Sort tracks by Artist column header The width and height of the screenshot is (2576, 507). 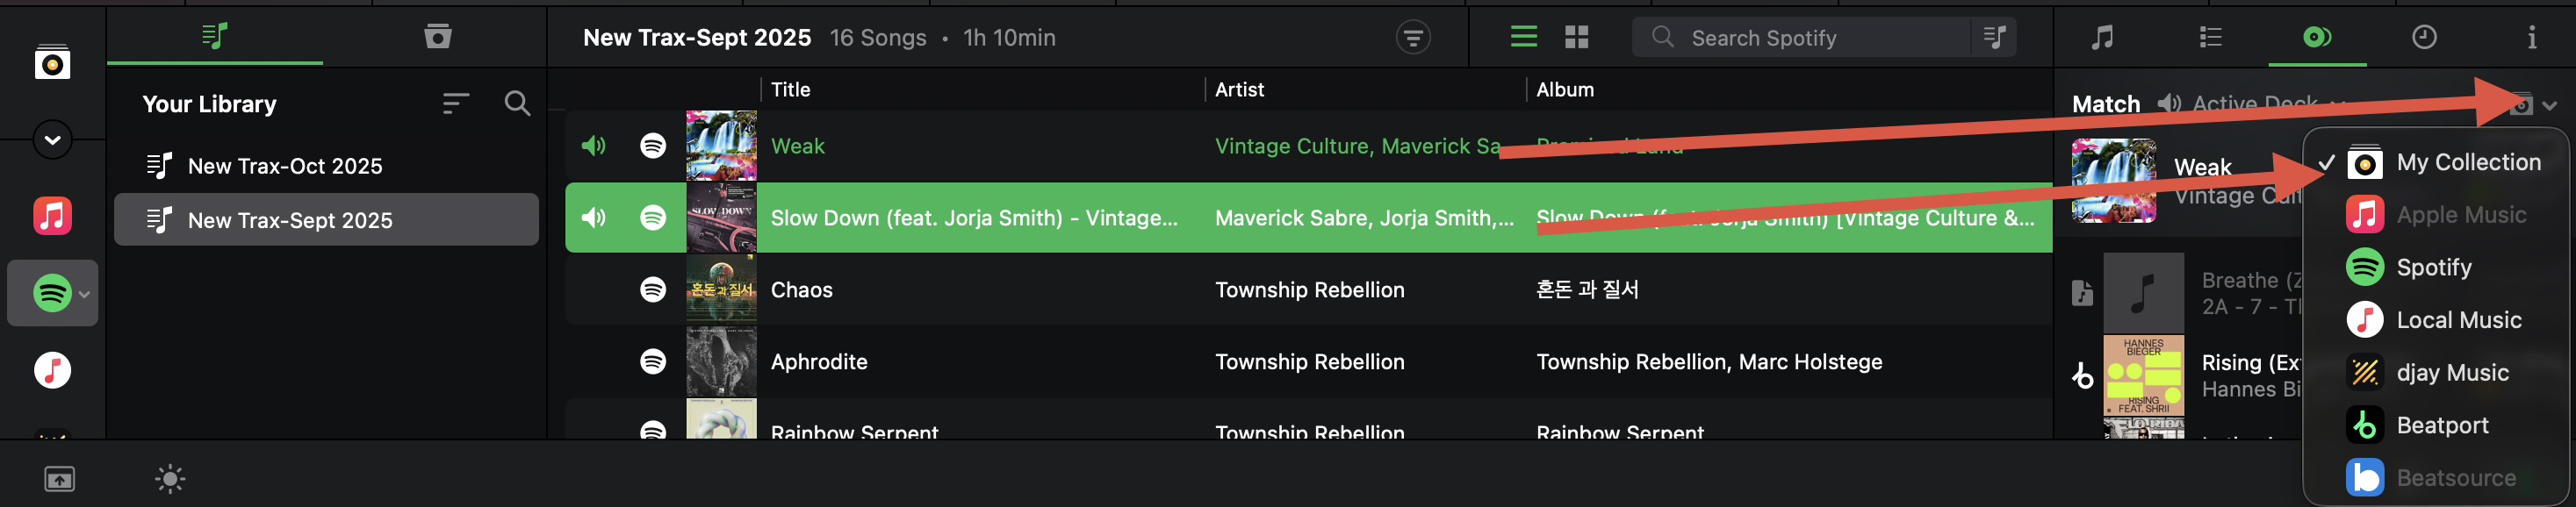[1239, 90]
